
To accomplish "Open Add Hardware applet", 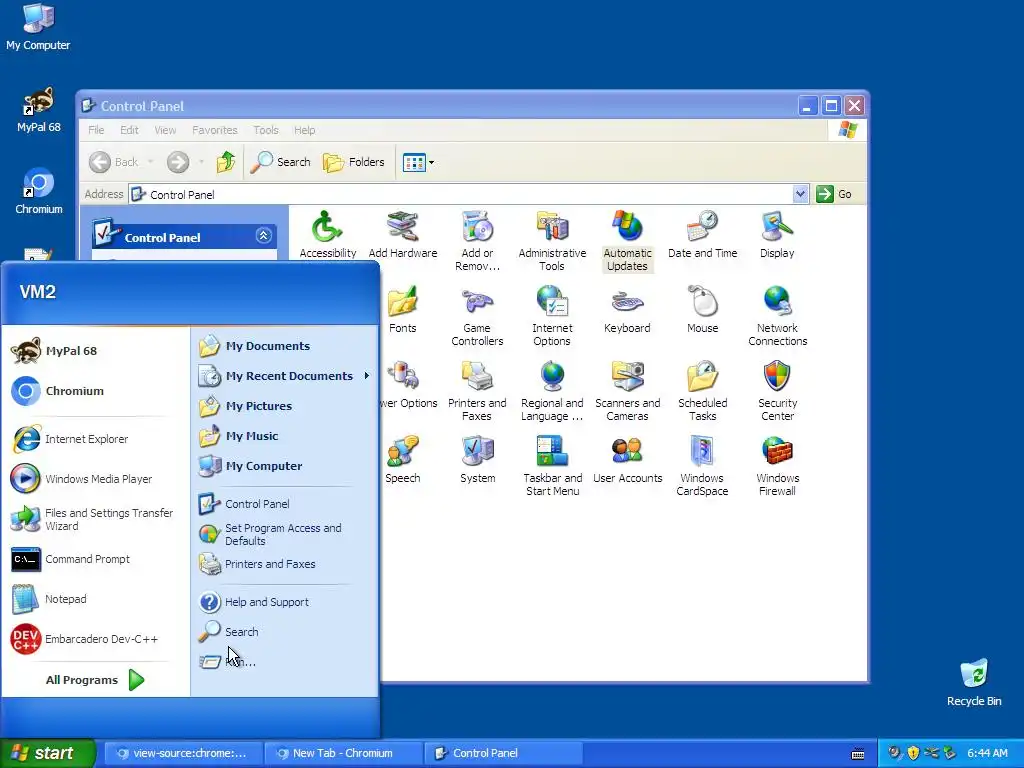I will click(x=402, y=235).
